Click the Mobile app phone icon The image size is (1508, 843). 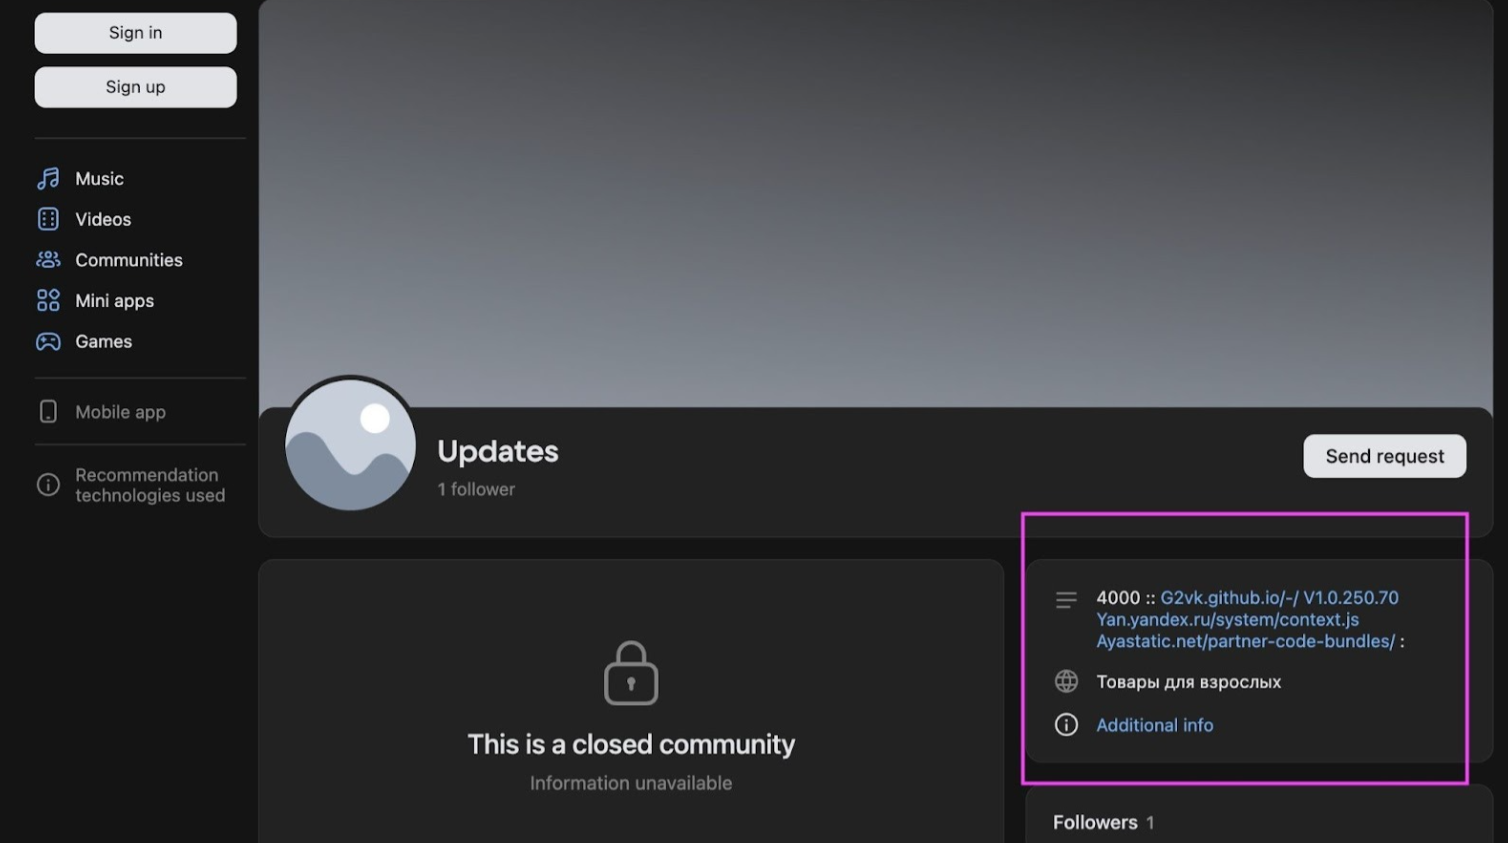pyautogui.click(x=48, y=412)
